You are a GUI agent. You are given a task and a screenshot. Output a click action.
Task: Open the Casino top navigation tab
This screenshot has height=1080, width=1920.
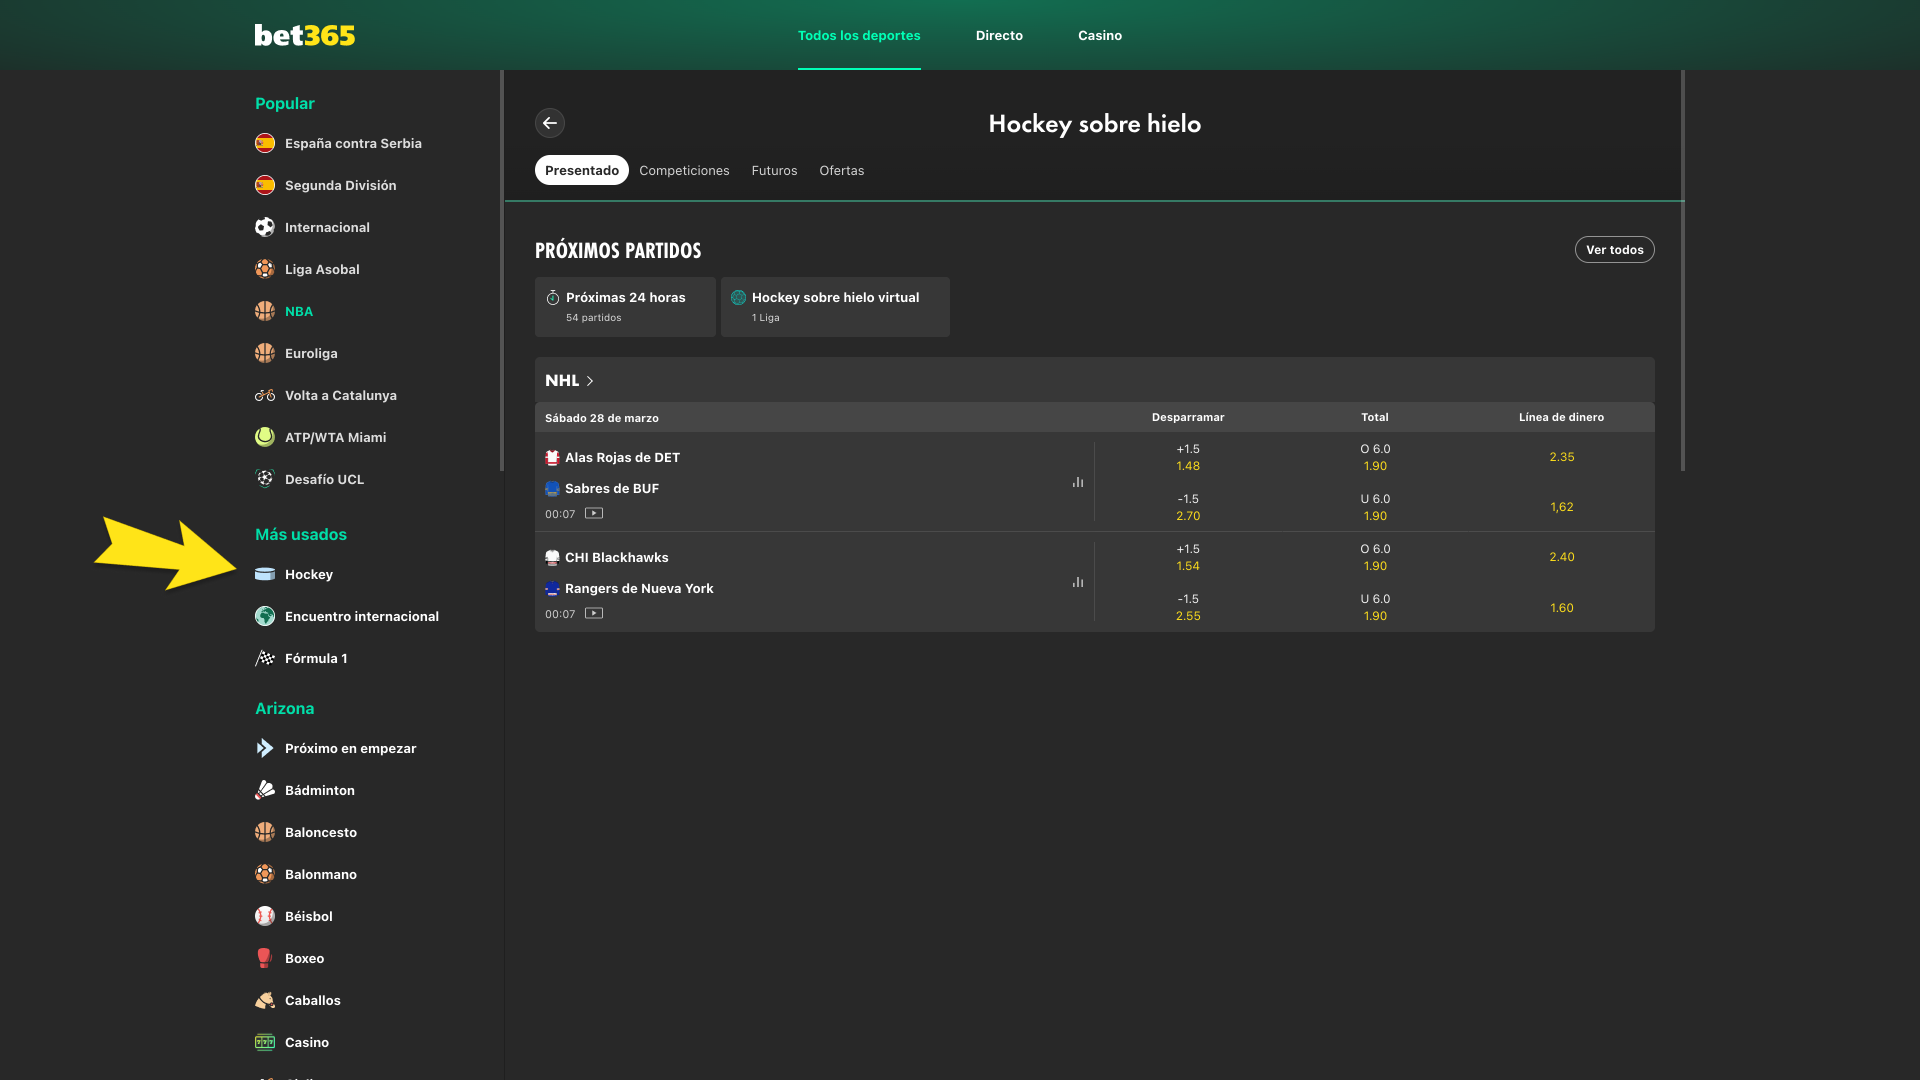coord(1100,35)
